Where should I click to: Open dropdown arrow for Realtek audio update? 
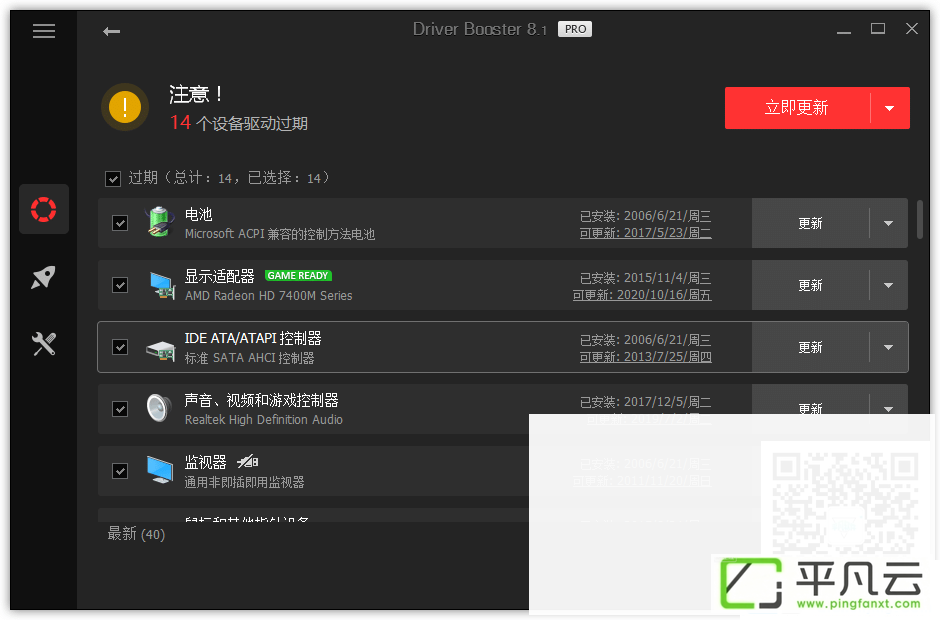click(x=888, y=408)
